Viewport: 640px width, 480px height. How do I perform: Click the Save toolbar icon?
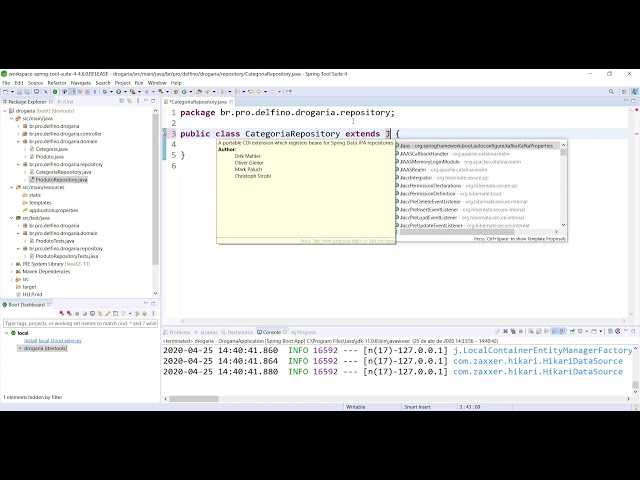[19, 92]
